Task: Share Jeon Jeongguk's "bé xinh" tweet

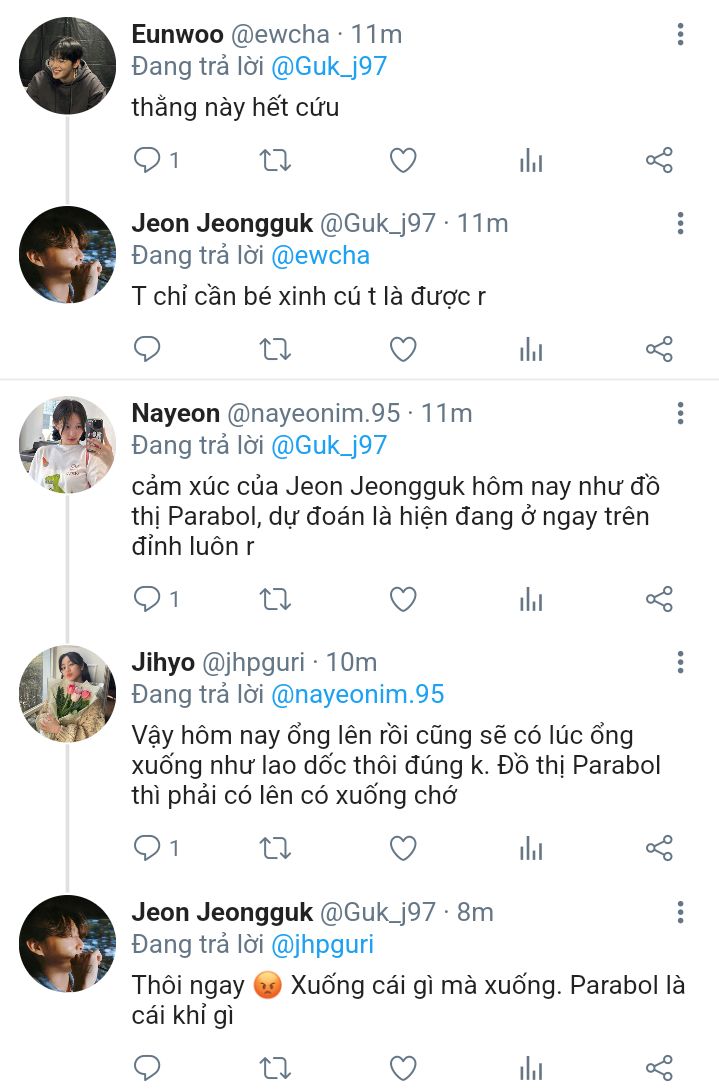Action: point(659,349)
